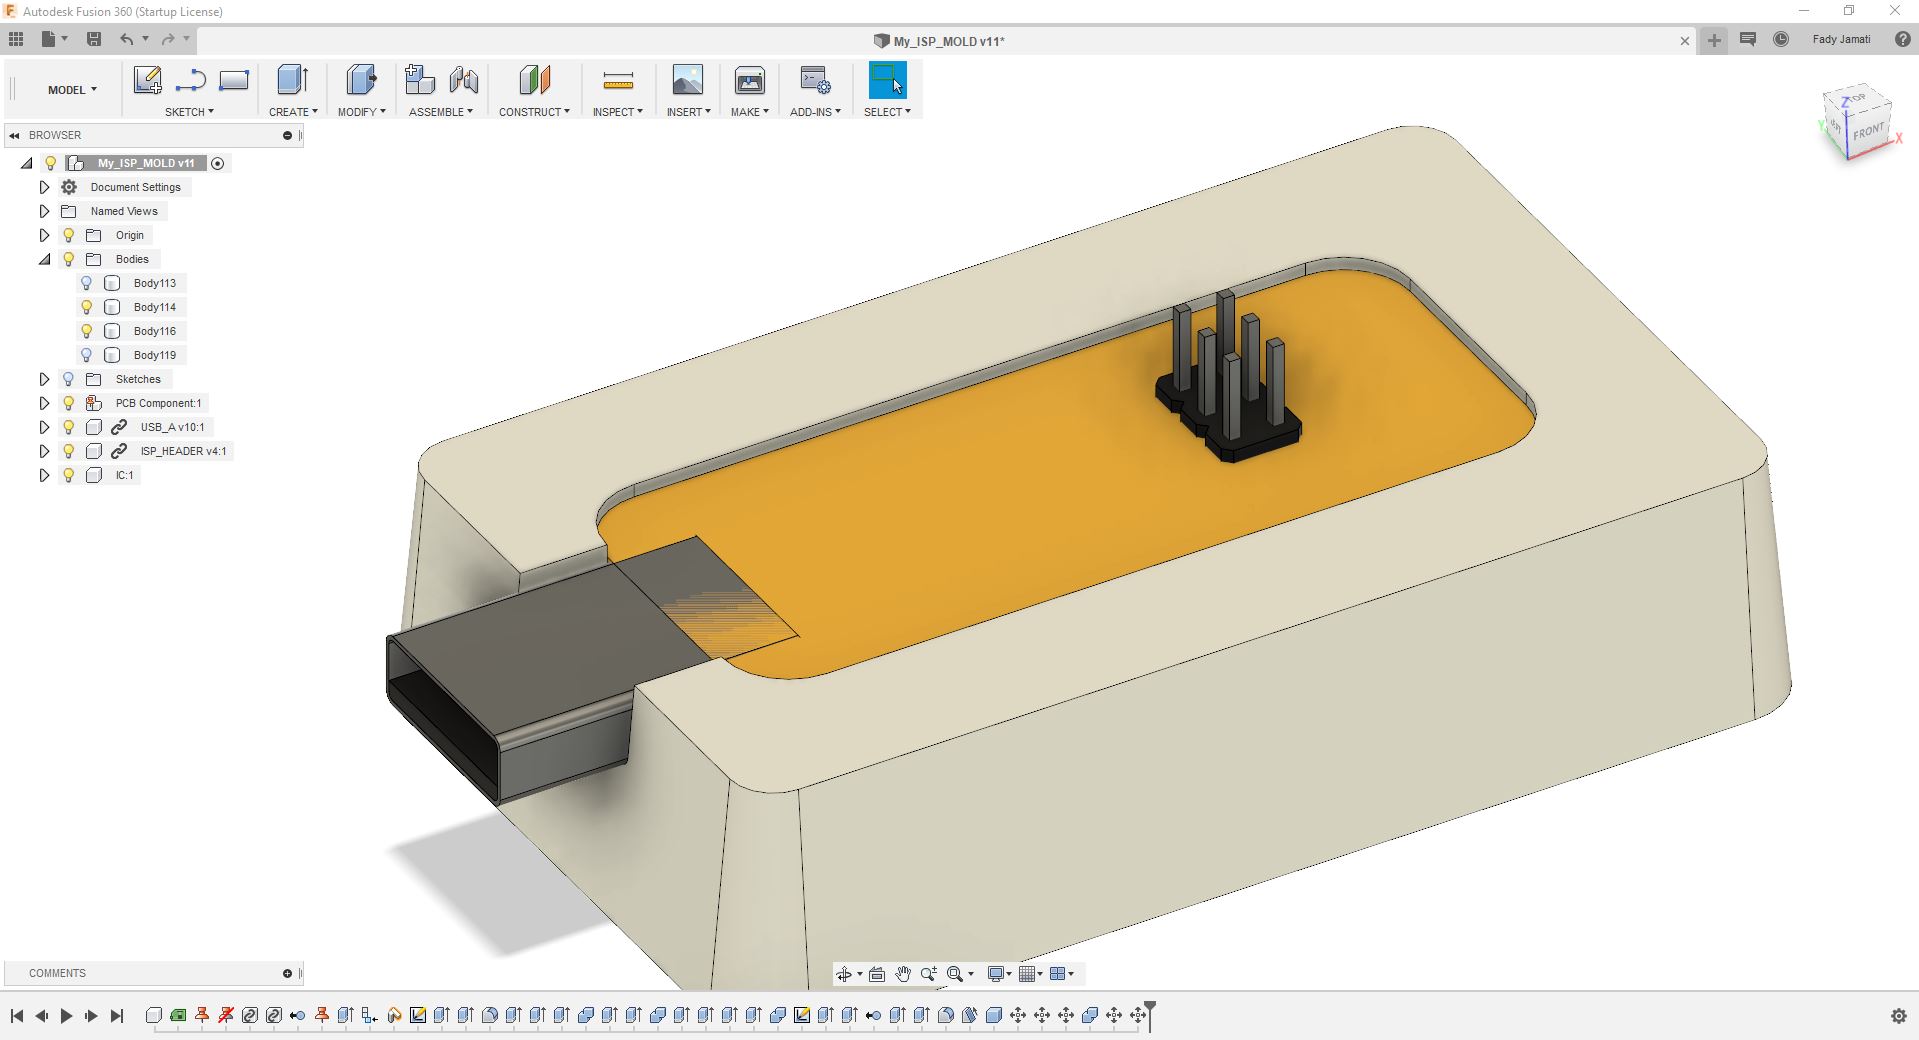
Task: Undo the last action
Action: pos(127,39)
